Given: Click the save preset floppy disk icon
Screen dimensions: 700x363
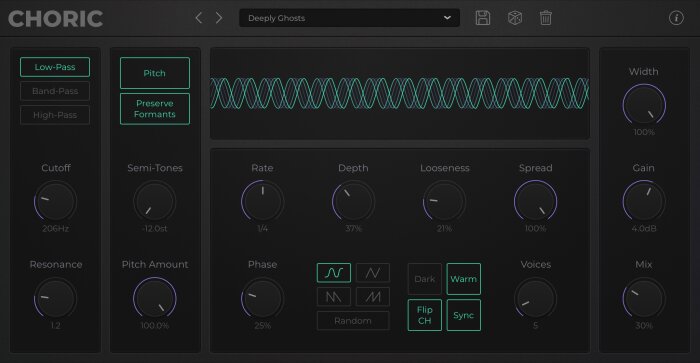Looking at the screenshot, I should tap(483, 18).
